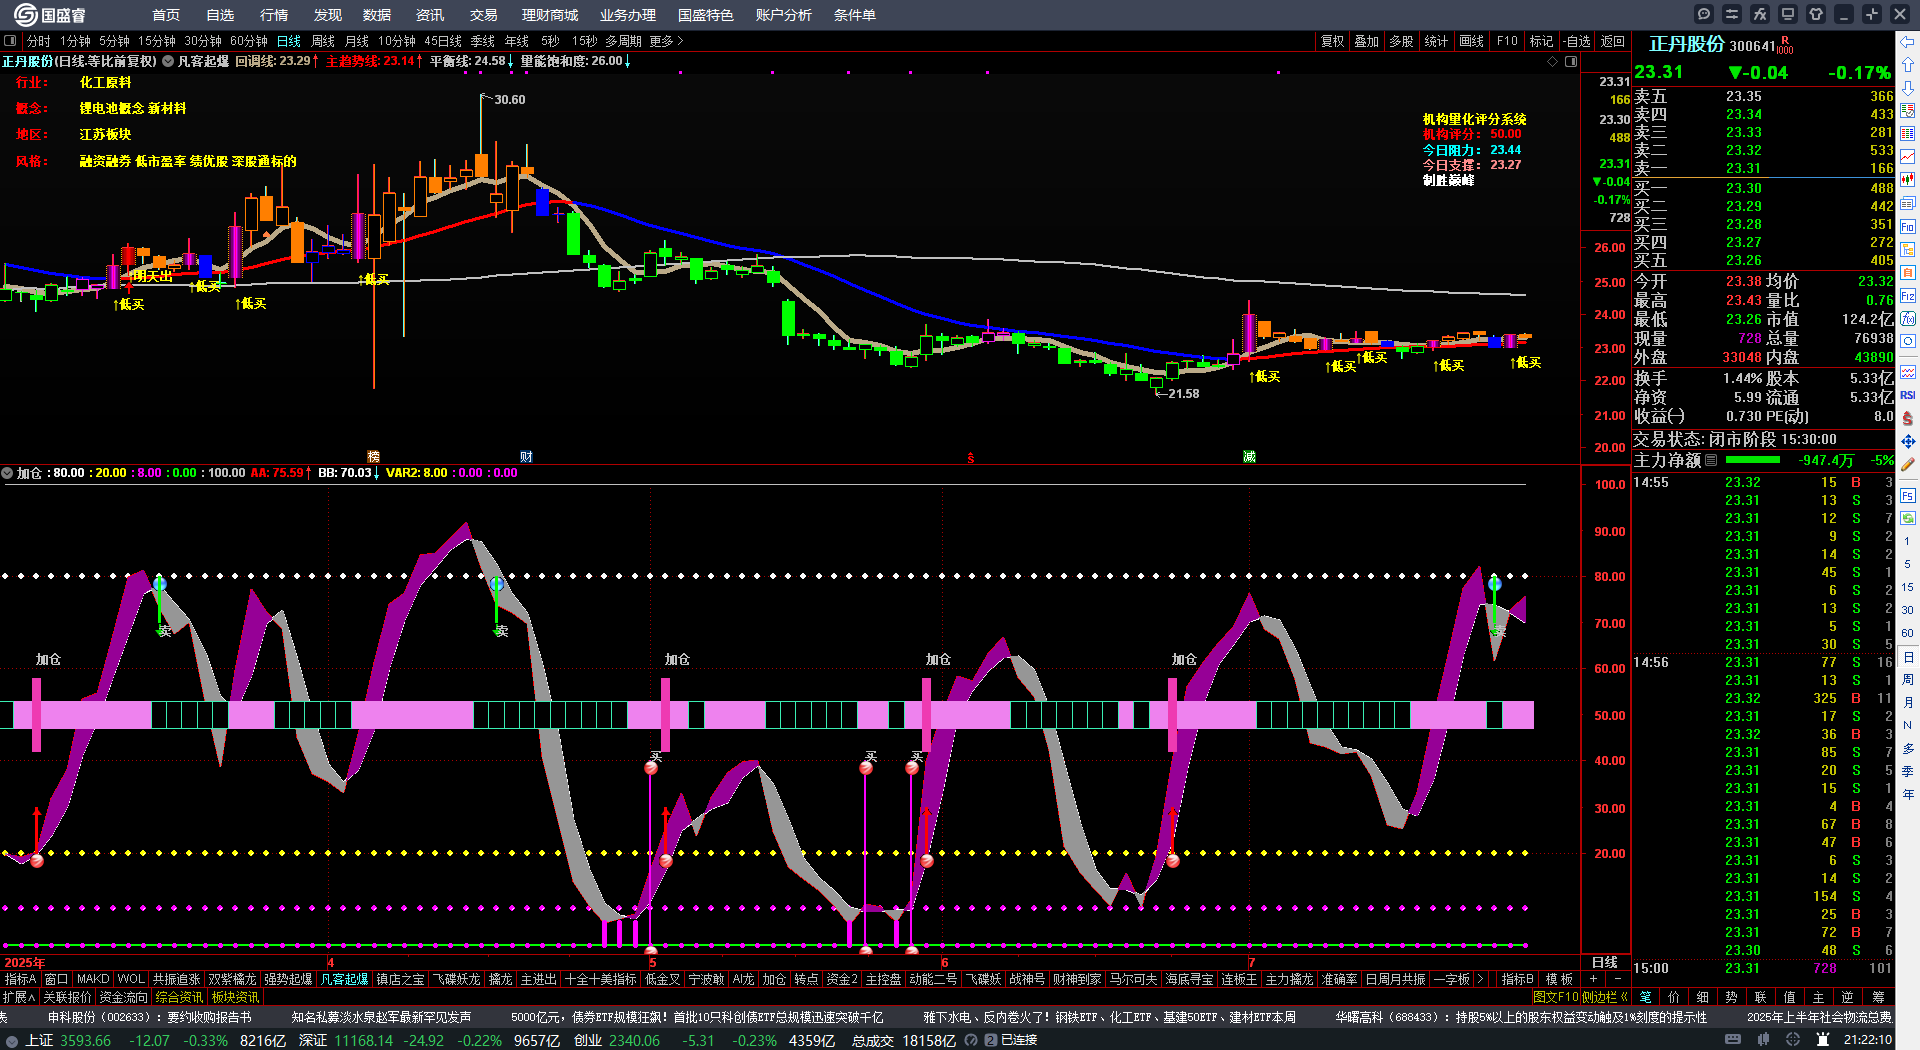Viewport: 1920px width, 1050px height.
Task: Expand the indicator tabs right chevron
Action: tap(1480, 979)
